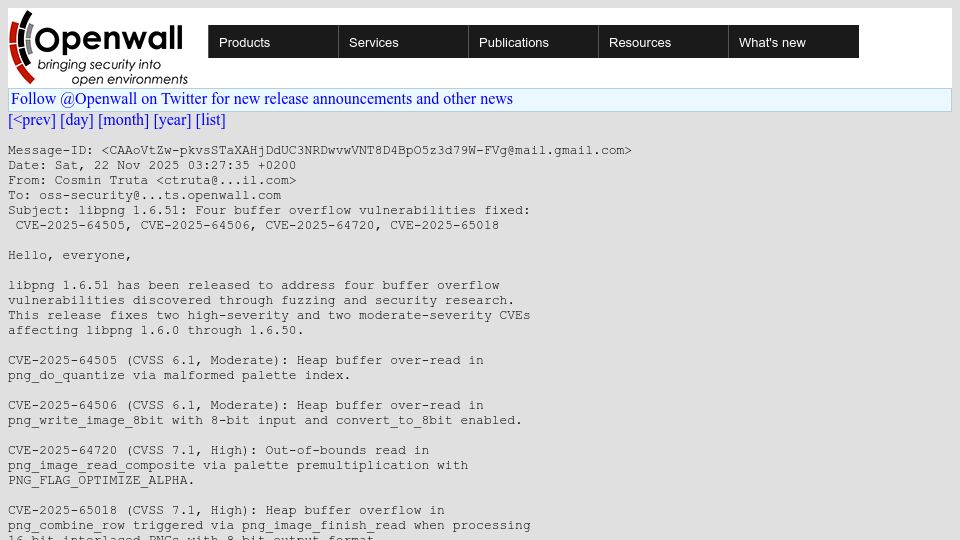This screenshot has height=540, width=960.
Task: Open the [year] archive link
Action: pos(172,120)
